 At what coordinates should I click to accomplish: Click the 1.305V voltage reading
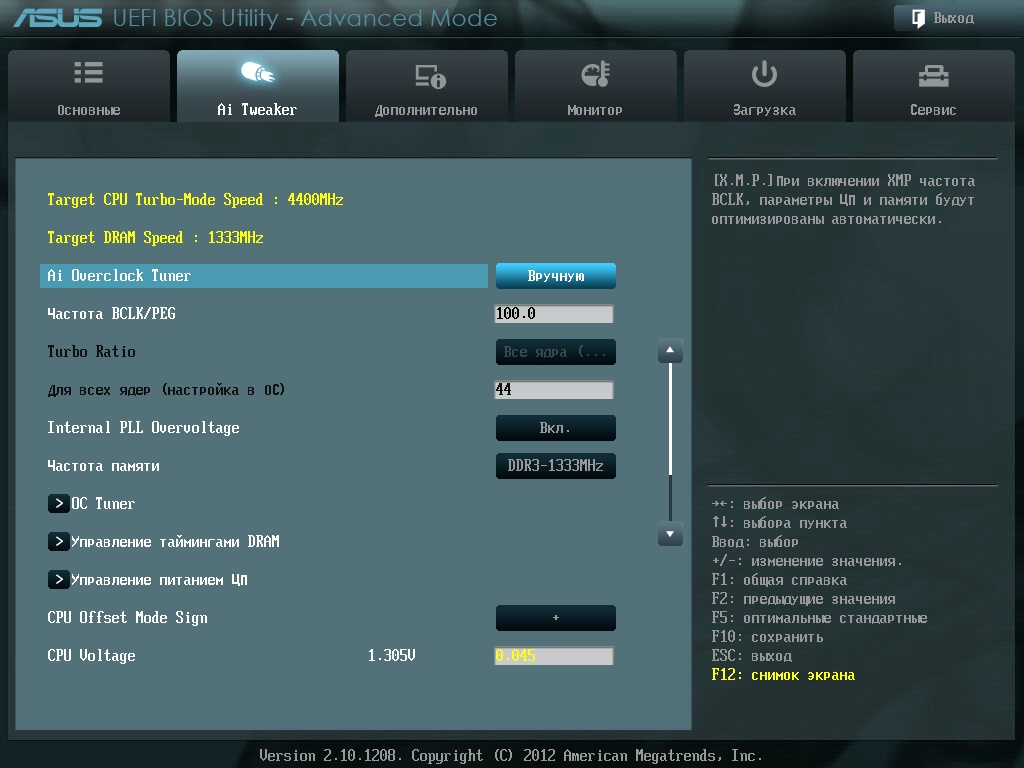click(392, 656)
